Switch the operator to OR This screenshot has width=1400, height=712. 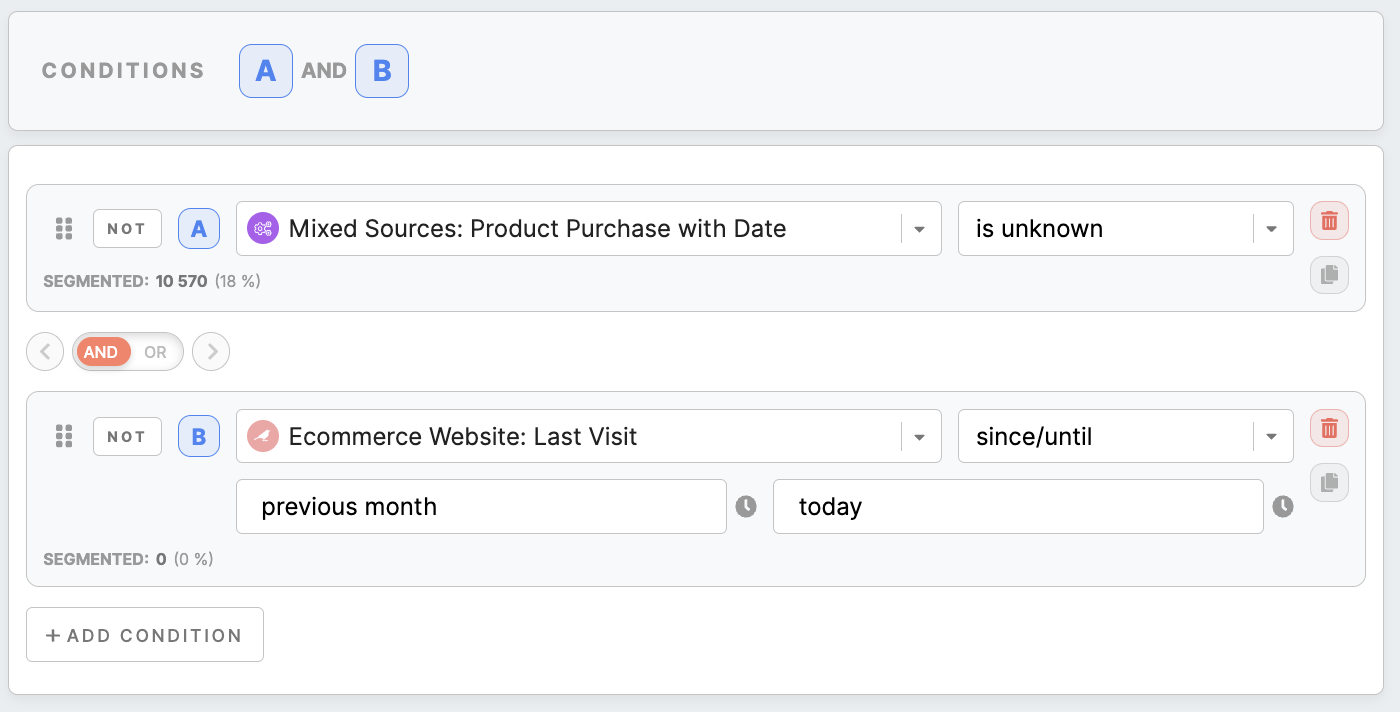click(x=155, y=352)
